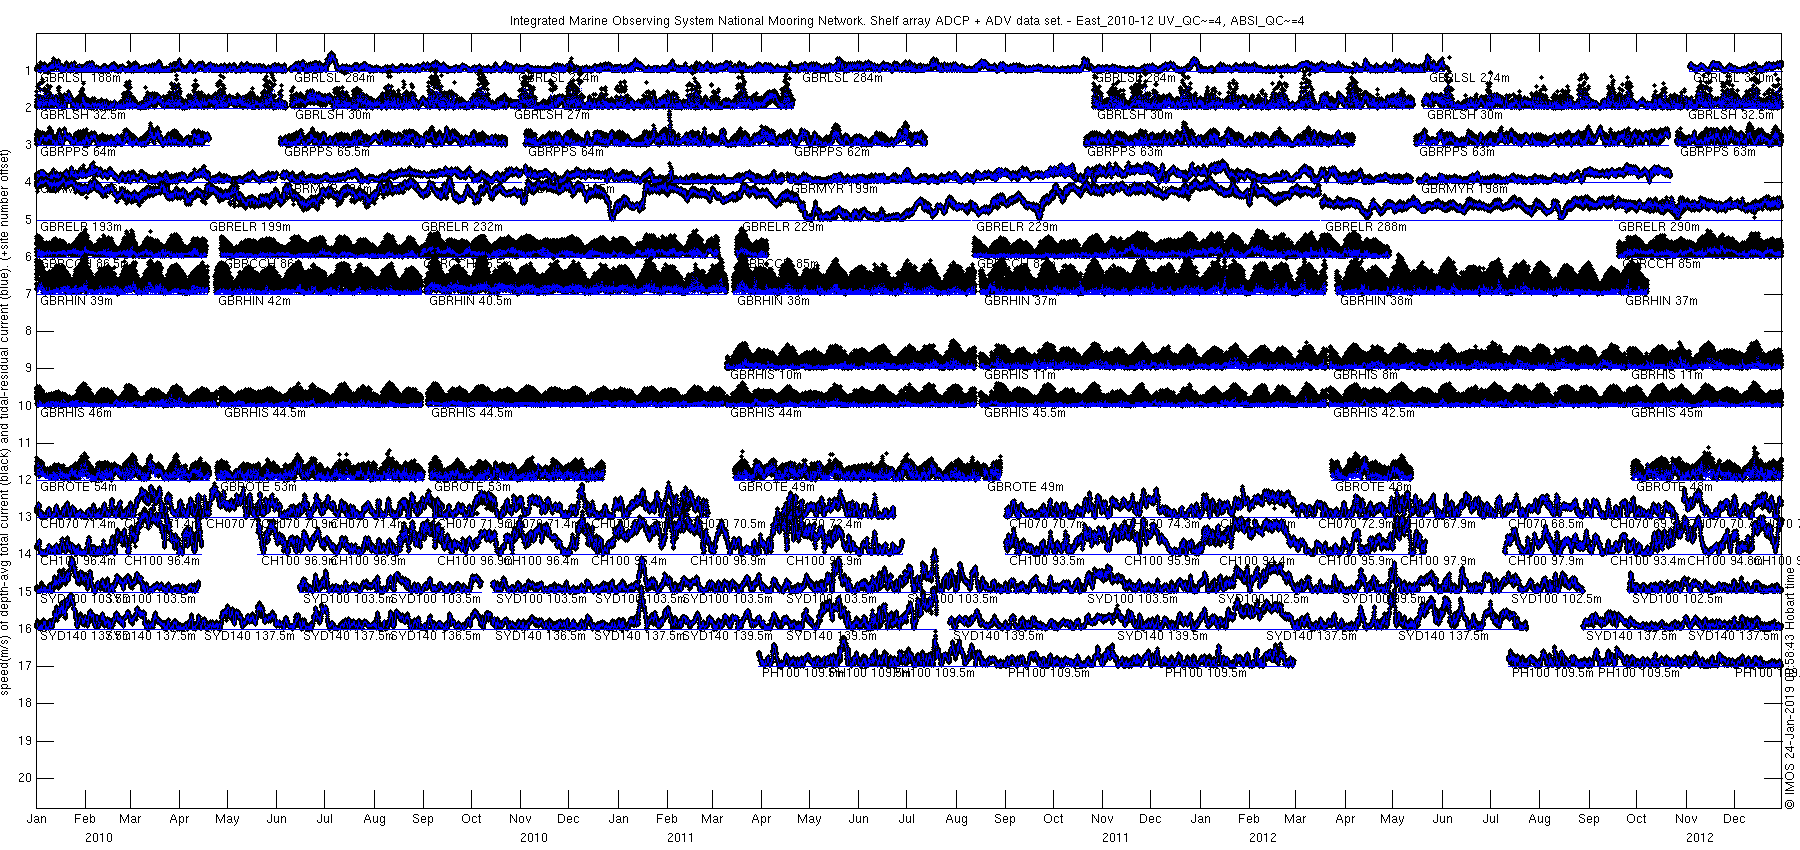Image resolution: width=1800 pixels, height=850 pixels.
Task: Click the 'CH100 93.4m' mooring label
Action: tap(1648, 561)
